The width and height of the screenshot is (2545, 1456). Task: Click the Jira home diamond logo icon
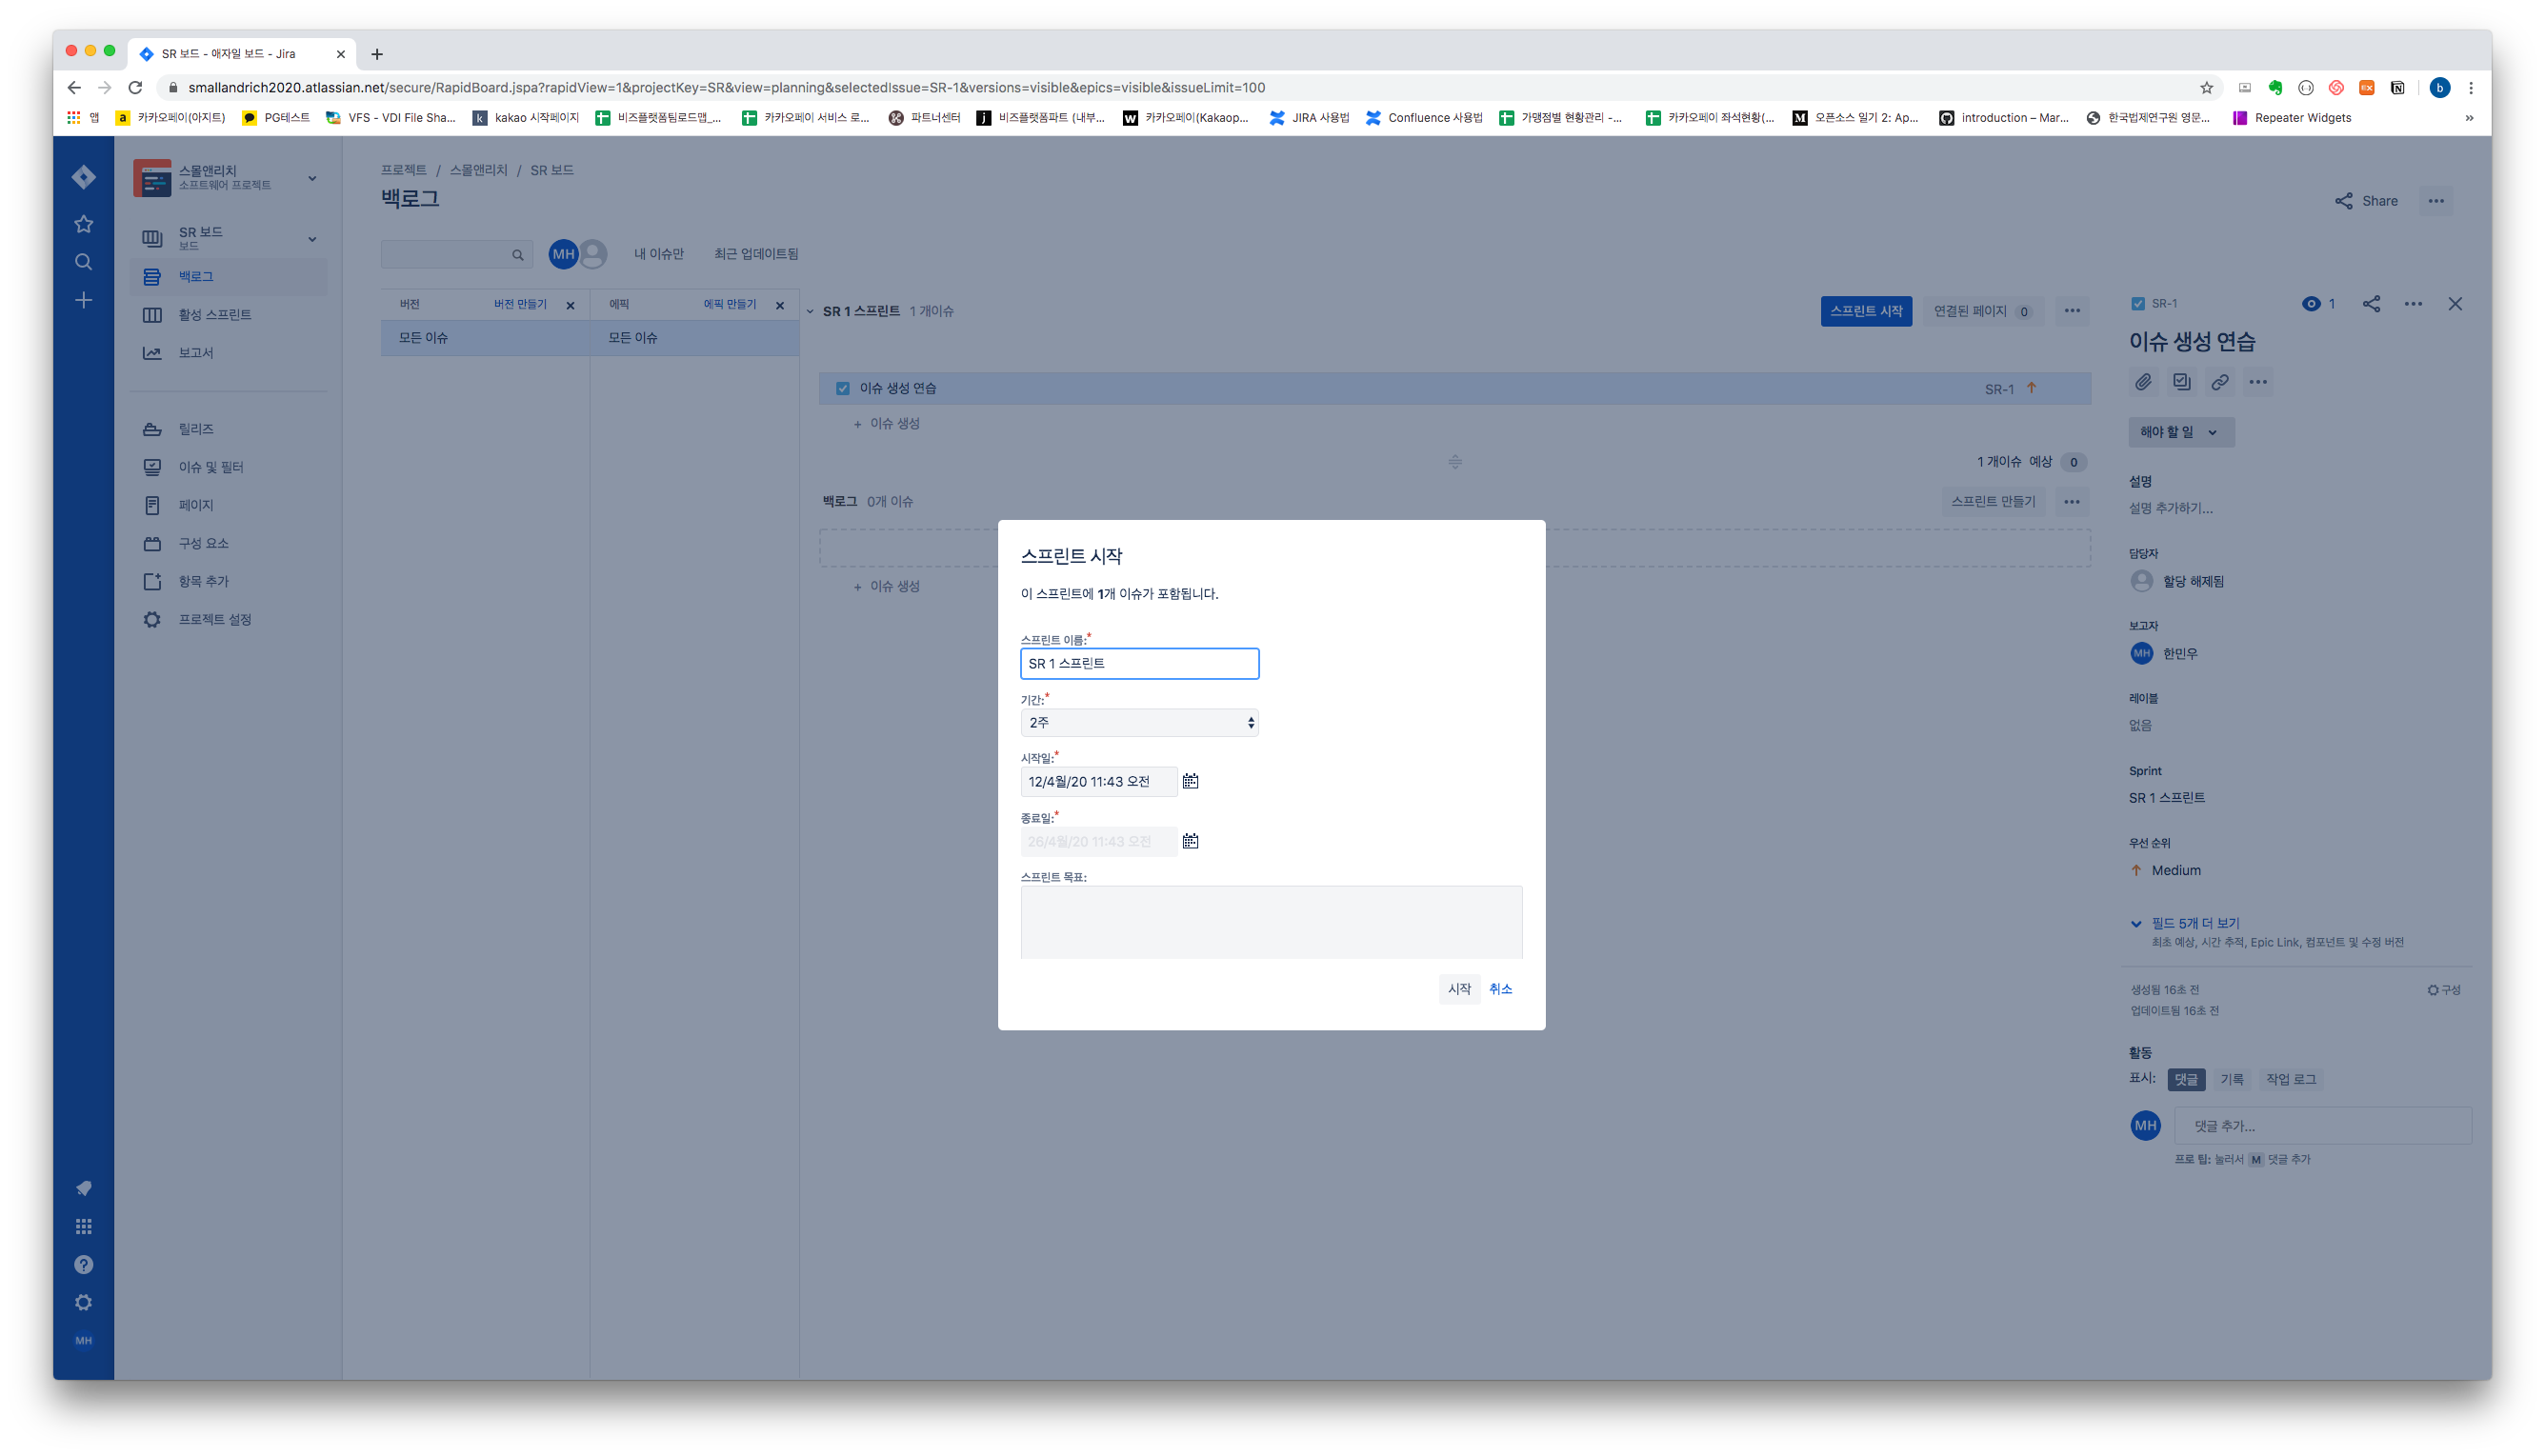pyautogui.click(x=84, y=177)
